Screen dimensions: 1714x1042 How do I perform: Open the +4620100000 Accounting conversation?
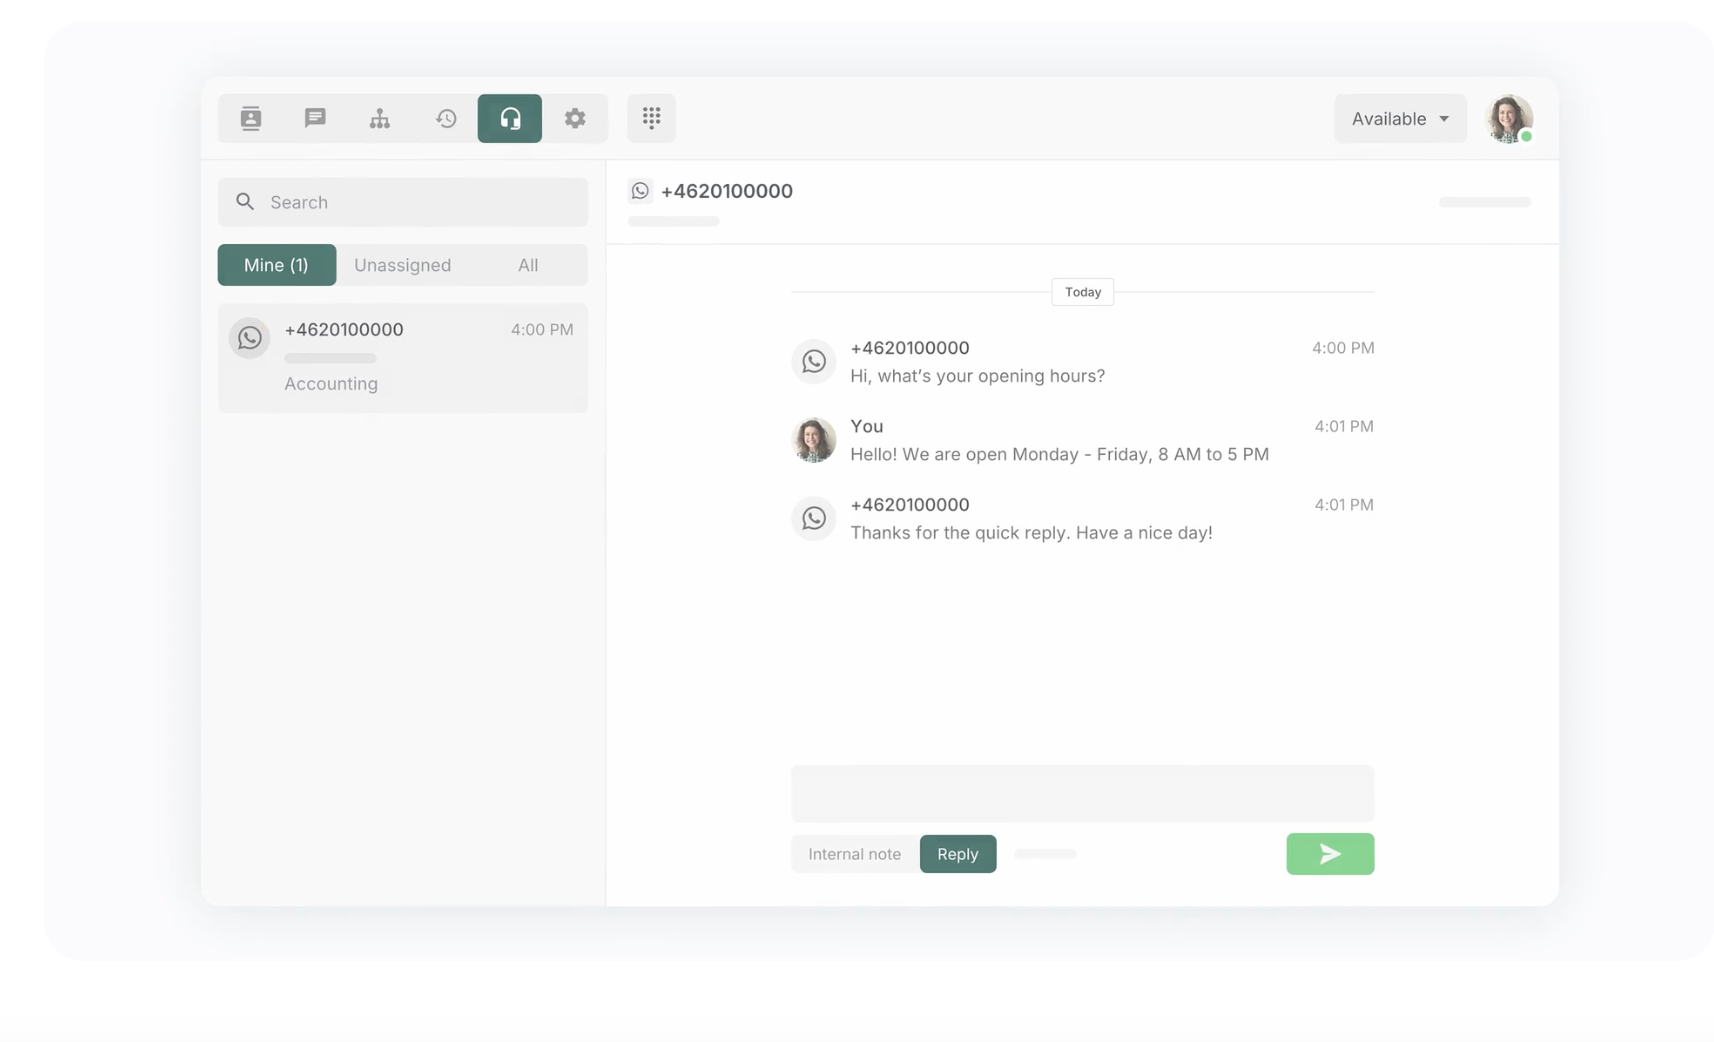coord(403,357)
